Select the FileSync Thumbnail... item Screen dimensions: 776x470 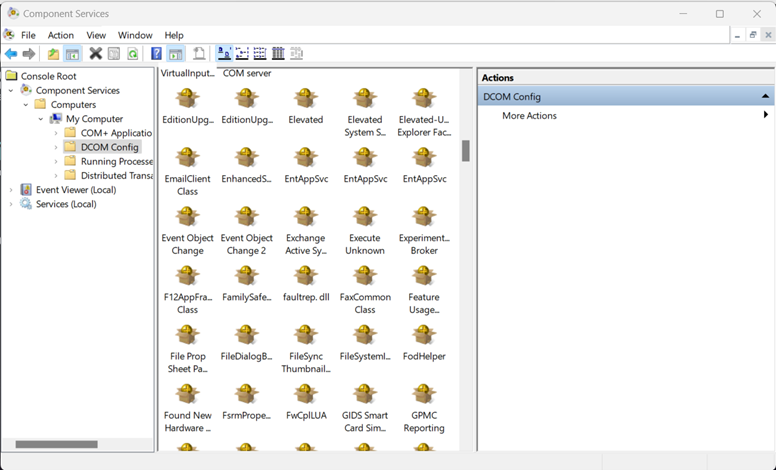pos(305,349)
